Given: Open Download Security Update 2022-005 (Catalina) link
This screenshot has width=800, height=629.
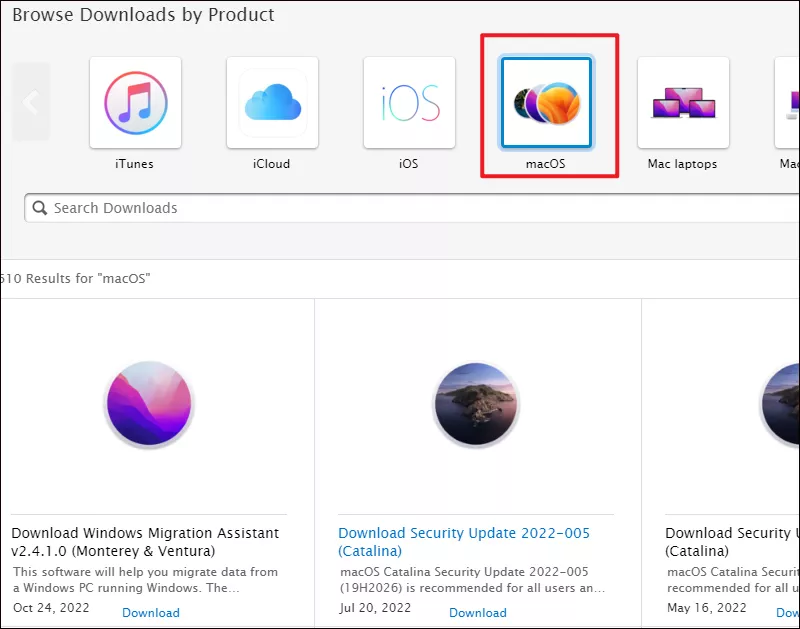Looking at the screenshot, I should pyautogui.click(x=464, y=542).
